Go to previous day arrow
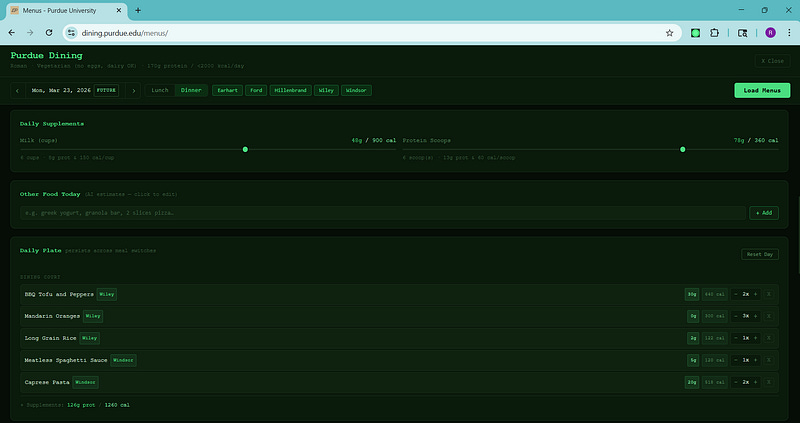 click(x=17, y=90)
